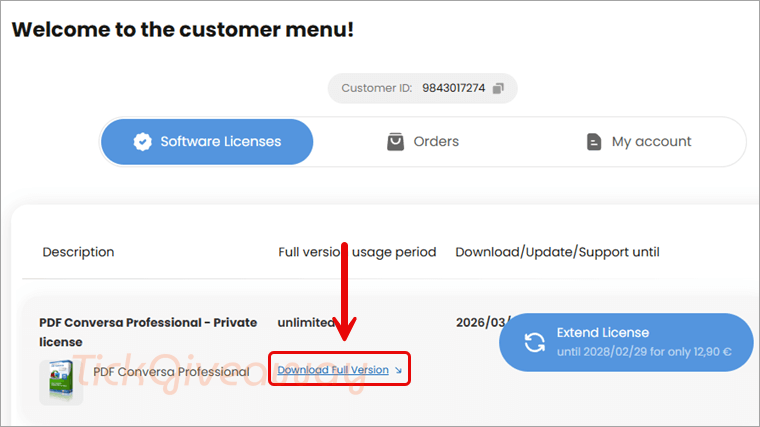
Task: Copy the customer ID with the copy icon
Action: pos(498,88)
